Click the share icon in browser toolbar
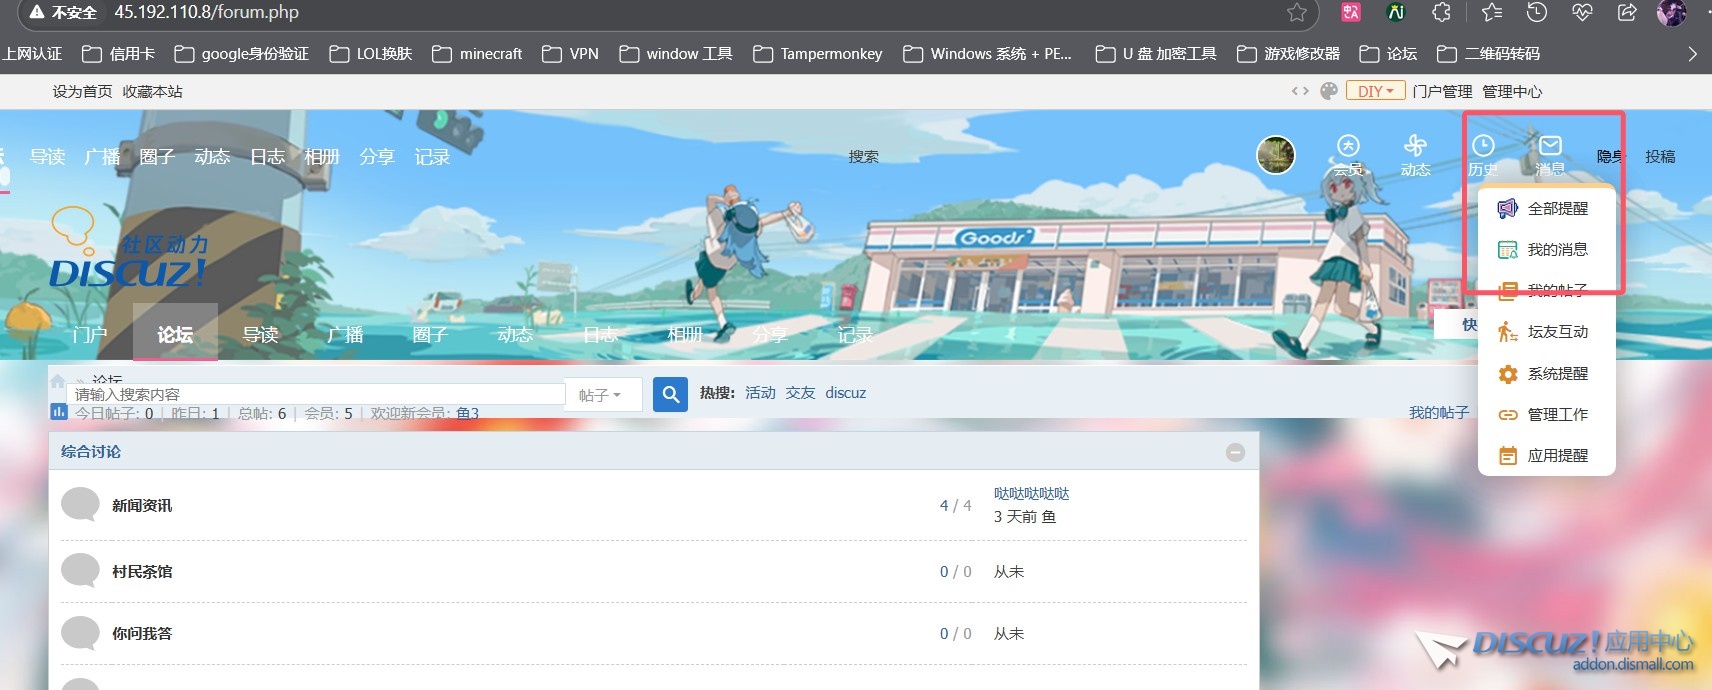This screenshot has height=690, width=1712. coord(1627,12)
